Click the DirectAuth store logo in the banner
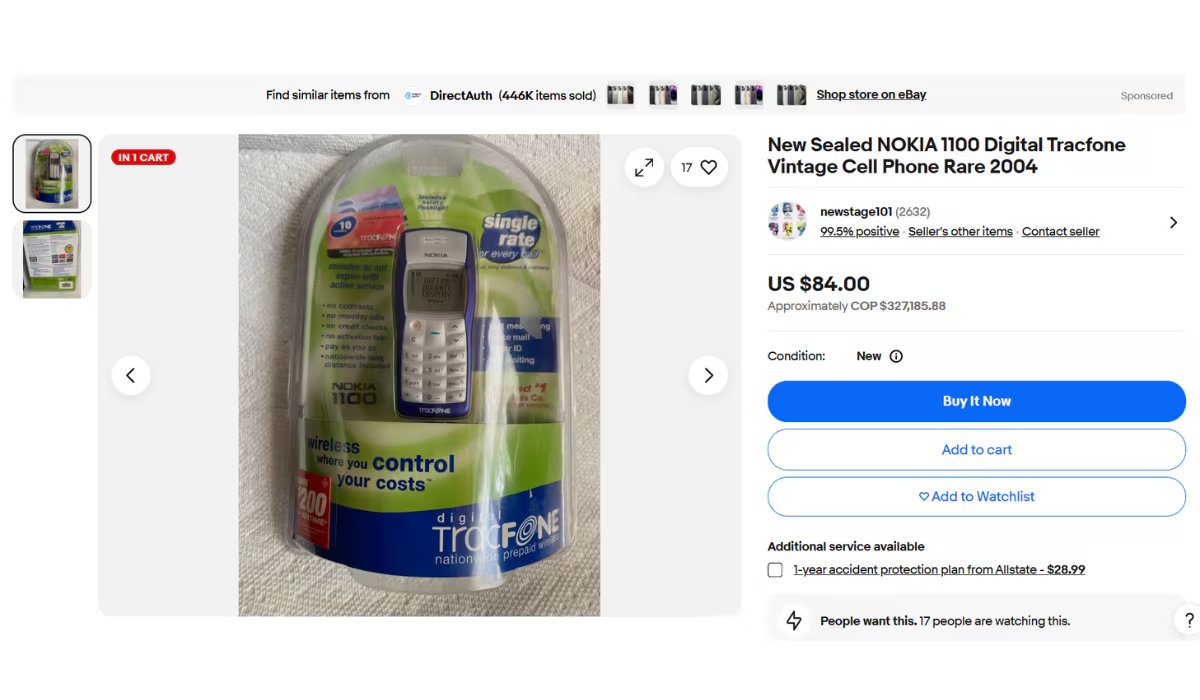This screenshot has width=1200, height=700. coord(414,95)
